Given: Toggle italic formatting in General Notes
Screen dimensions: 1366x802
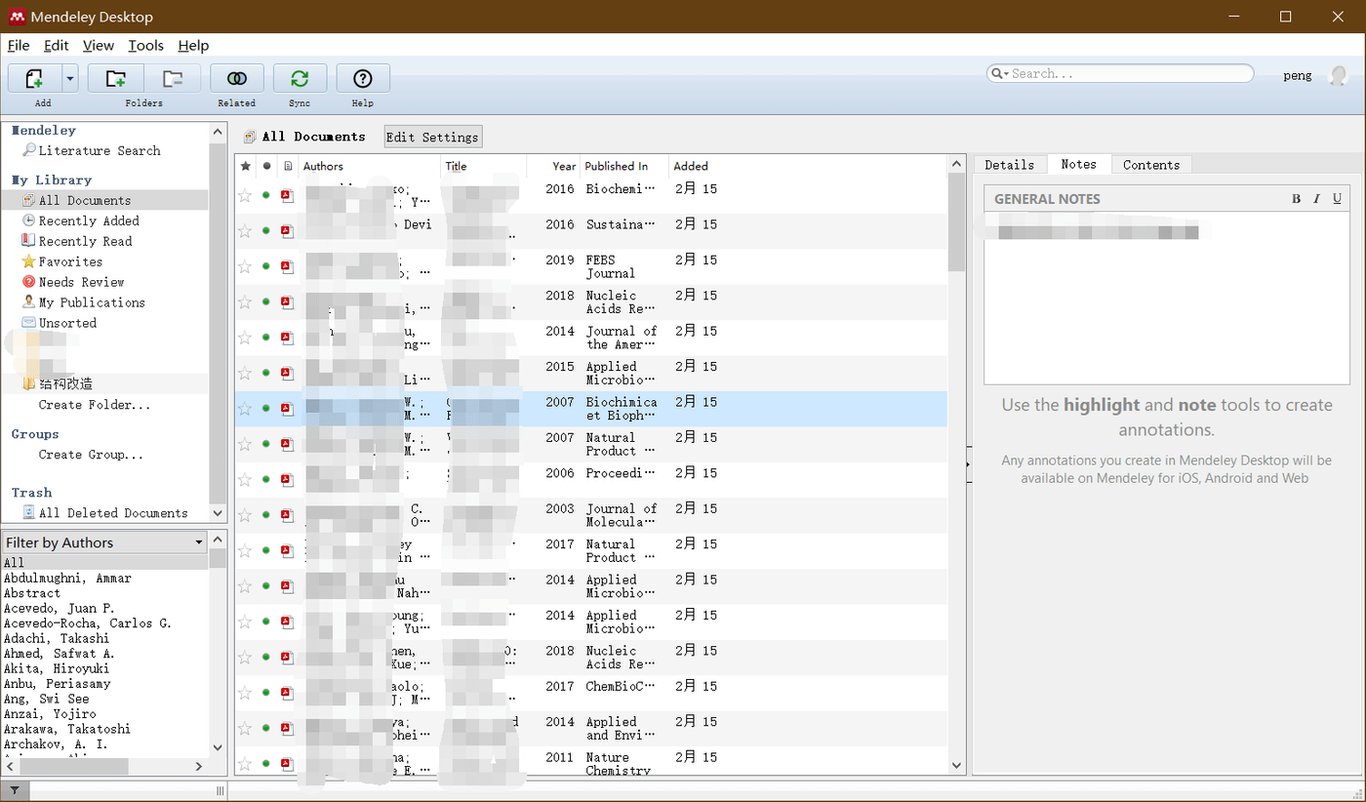Looking at the screenshot, I should (x=1317, y=199).
